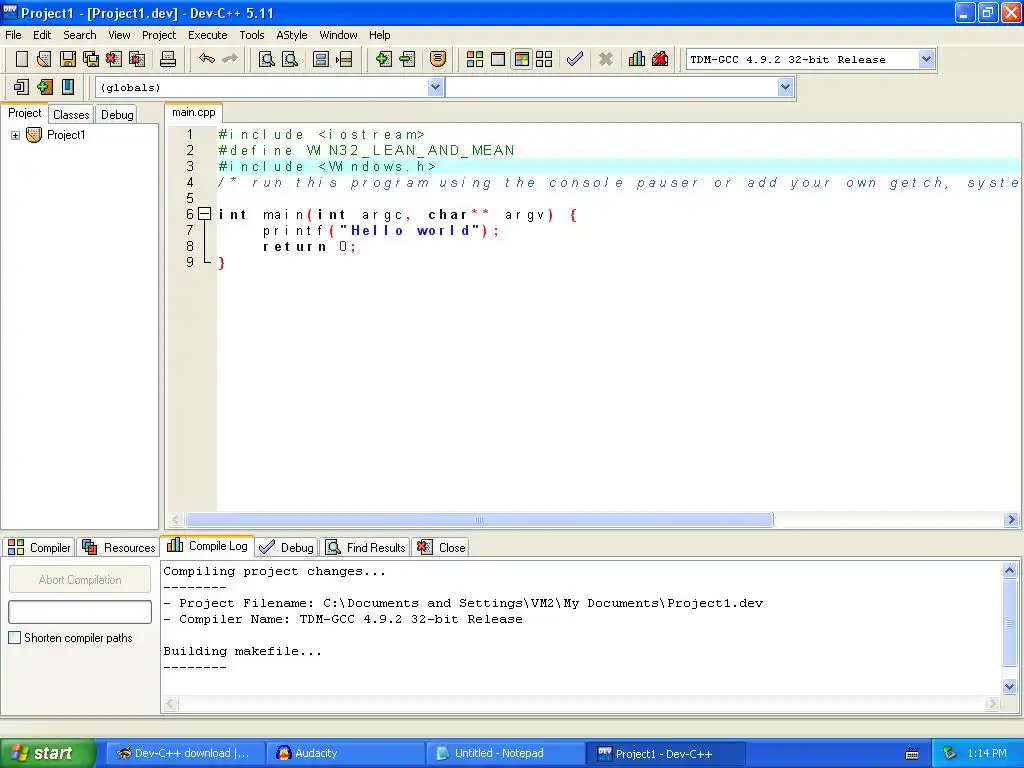Viewport: 1024px width, 768px height.
Task: Open compiler set dropdown TDM-GCC 4.9.2
Action: [x=925, y=59]
